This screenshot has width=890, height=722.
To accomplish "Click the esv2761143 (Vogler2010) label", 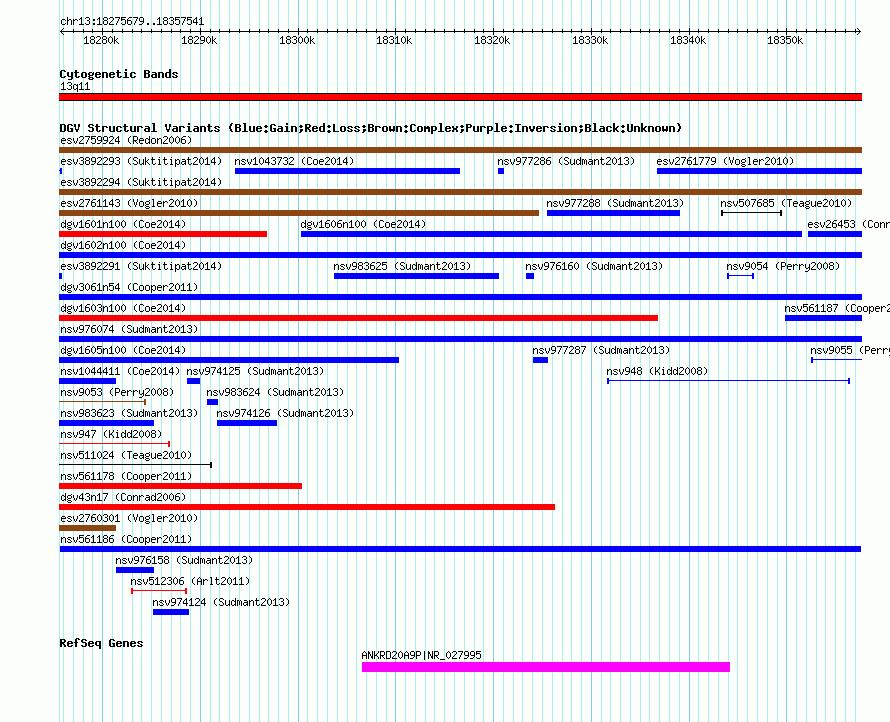I will [x=129, y=203].
